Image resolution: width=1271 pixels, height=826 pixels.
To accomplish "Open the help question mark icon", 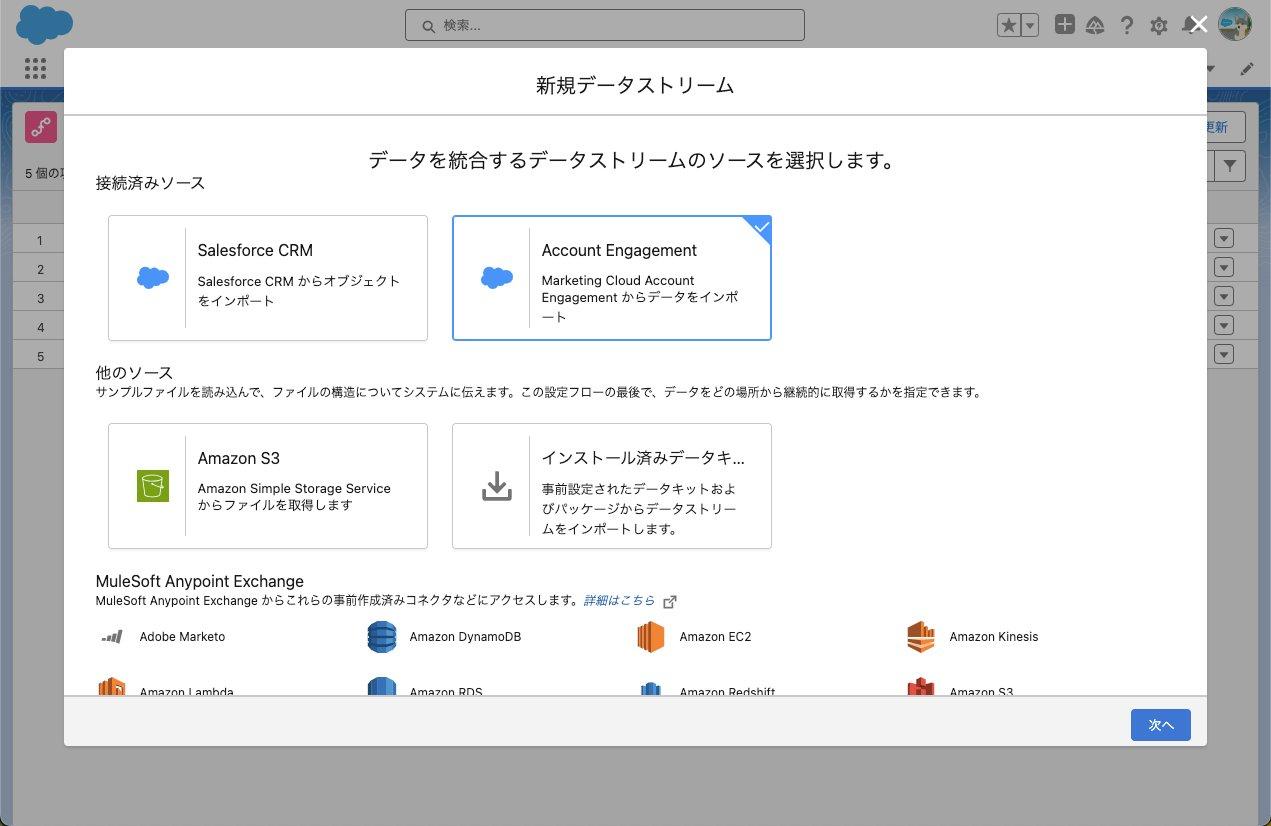I will click(x=1127, y=26).
